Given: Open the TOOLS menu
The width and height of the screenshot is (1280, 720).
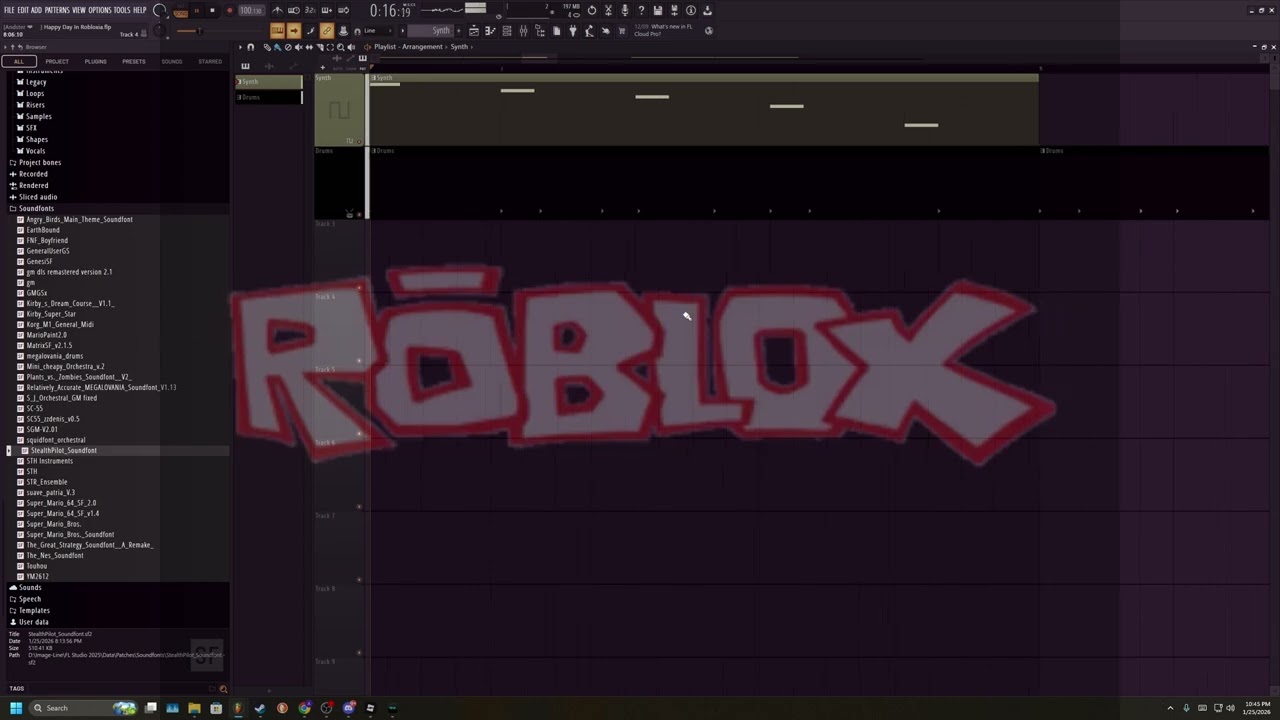Looking at the screenshot, I should 122,10.
